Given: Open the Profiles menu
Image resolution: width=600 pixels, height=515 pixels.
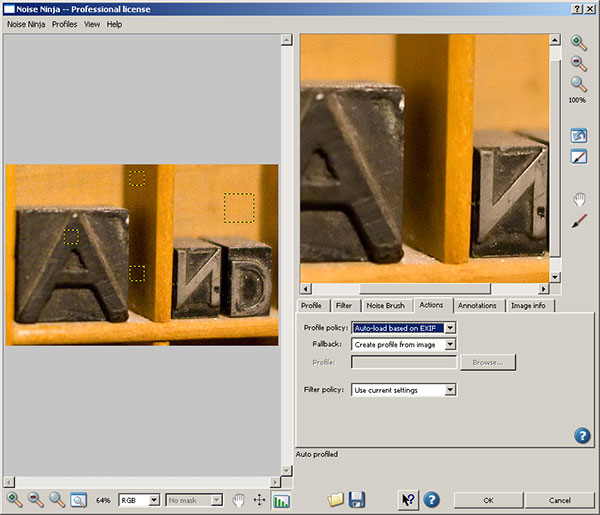Looking at the screenshot, I should [64, 24].
